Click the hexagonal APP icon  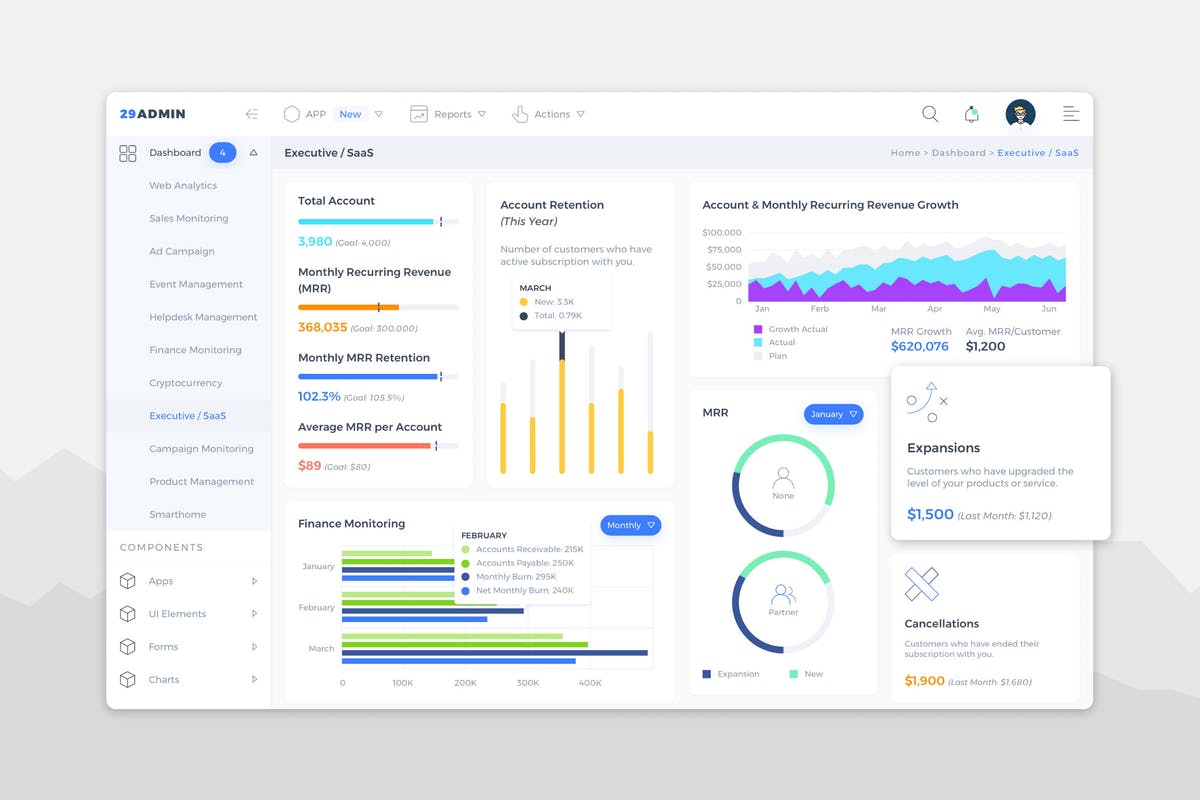[x=290, y=114]
